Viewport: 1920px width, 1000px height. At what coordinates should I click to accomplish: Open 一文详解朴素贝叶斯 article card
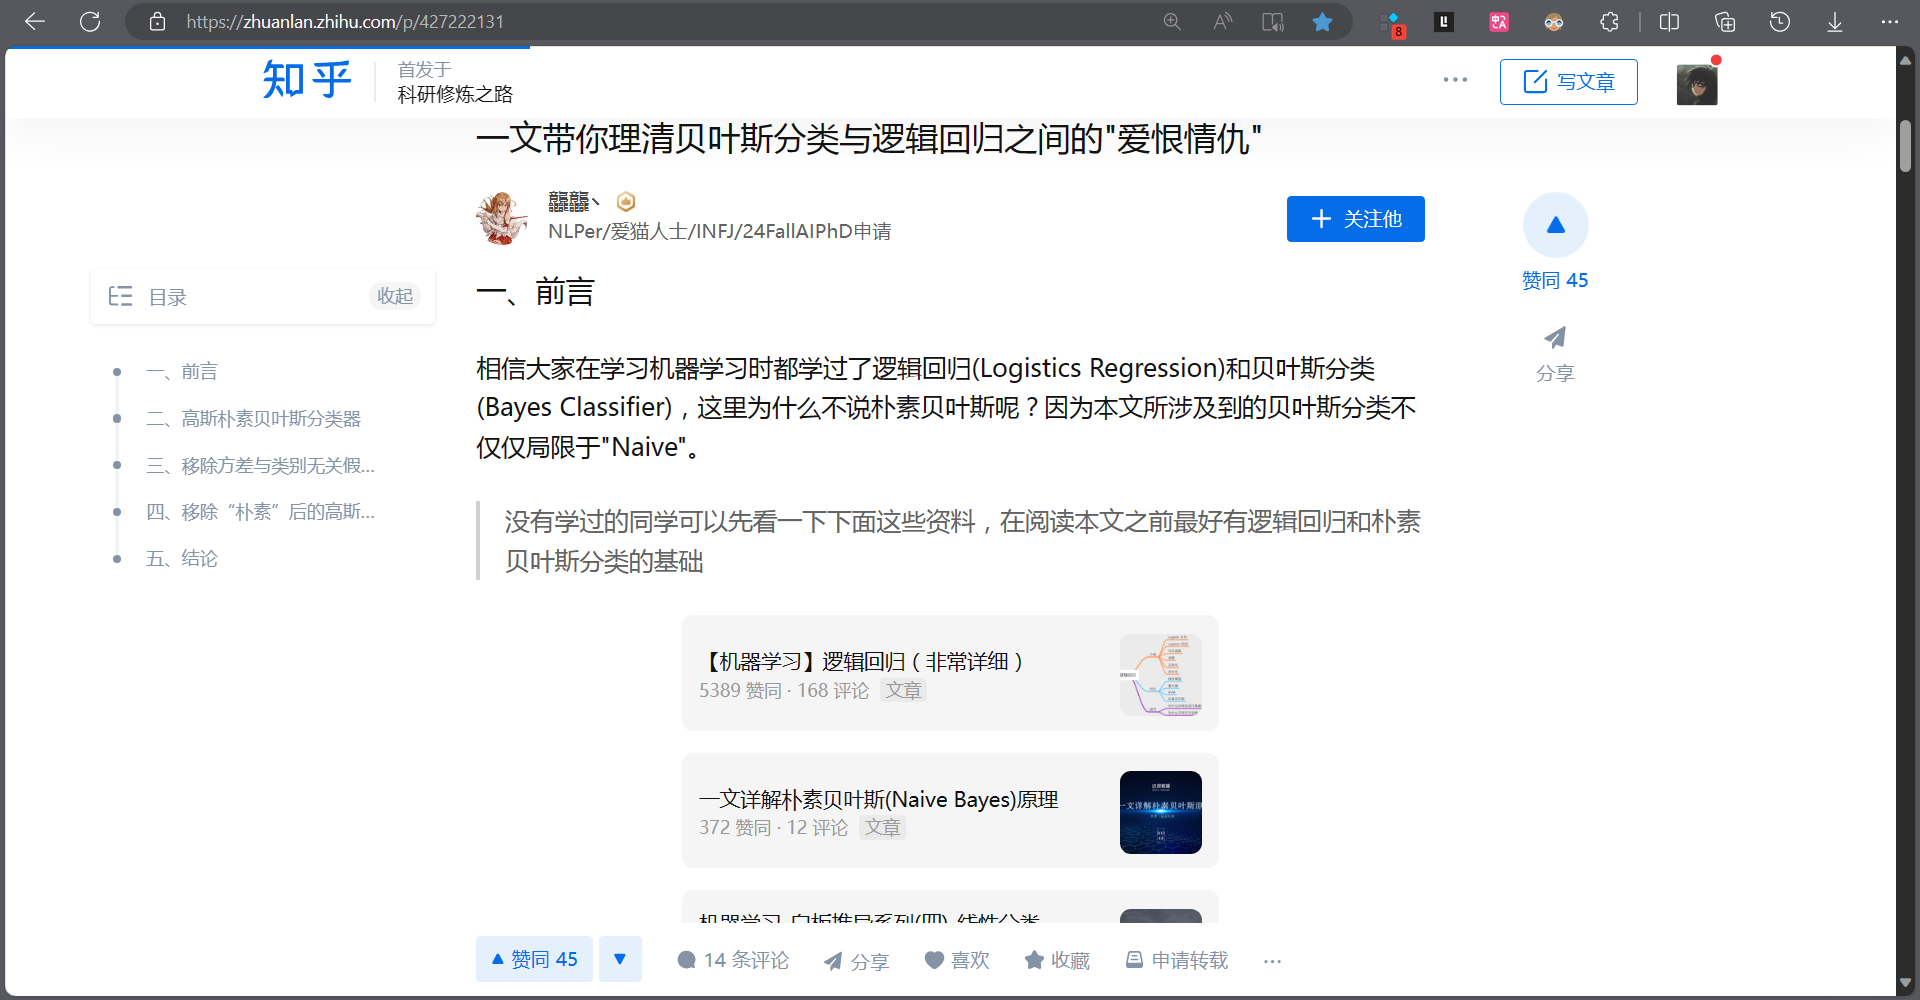point(950,811)
